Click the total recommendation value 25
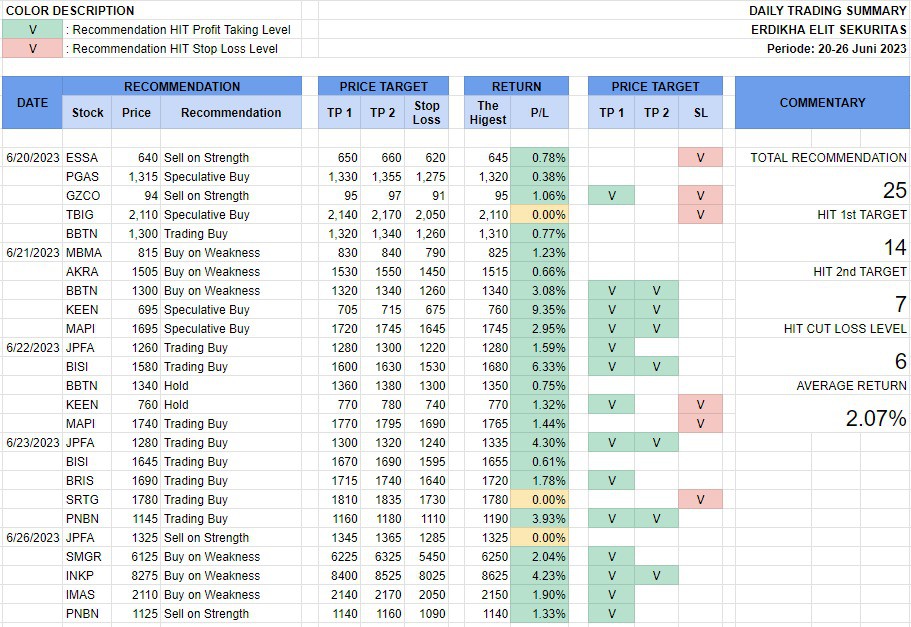911x627 pixels. click(x=894, y=191)
